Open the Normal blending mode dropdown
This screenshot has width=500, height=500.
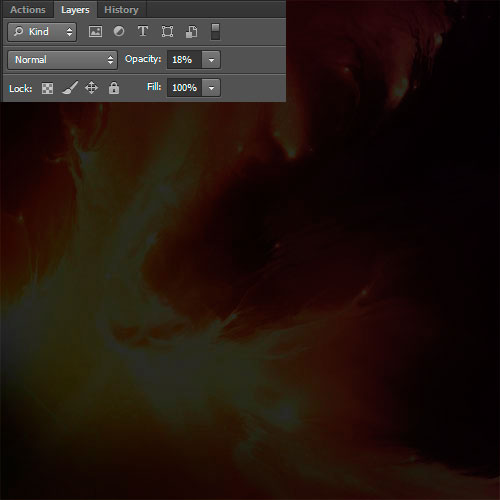pos(62,60)
